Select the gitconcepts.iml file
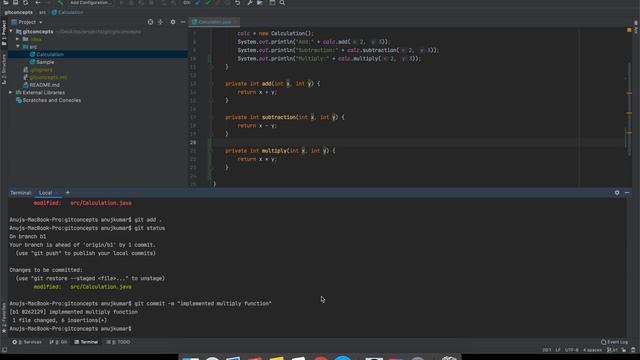This screenshot has width=640, height=360. [45, 77]
